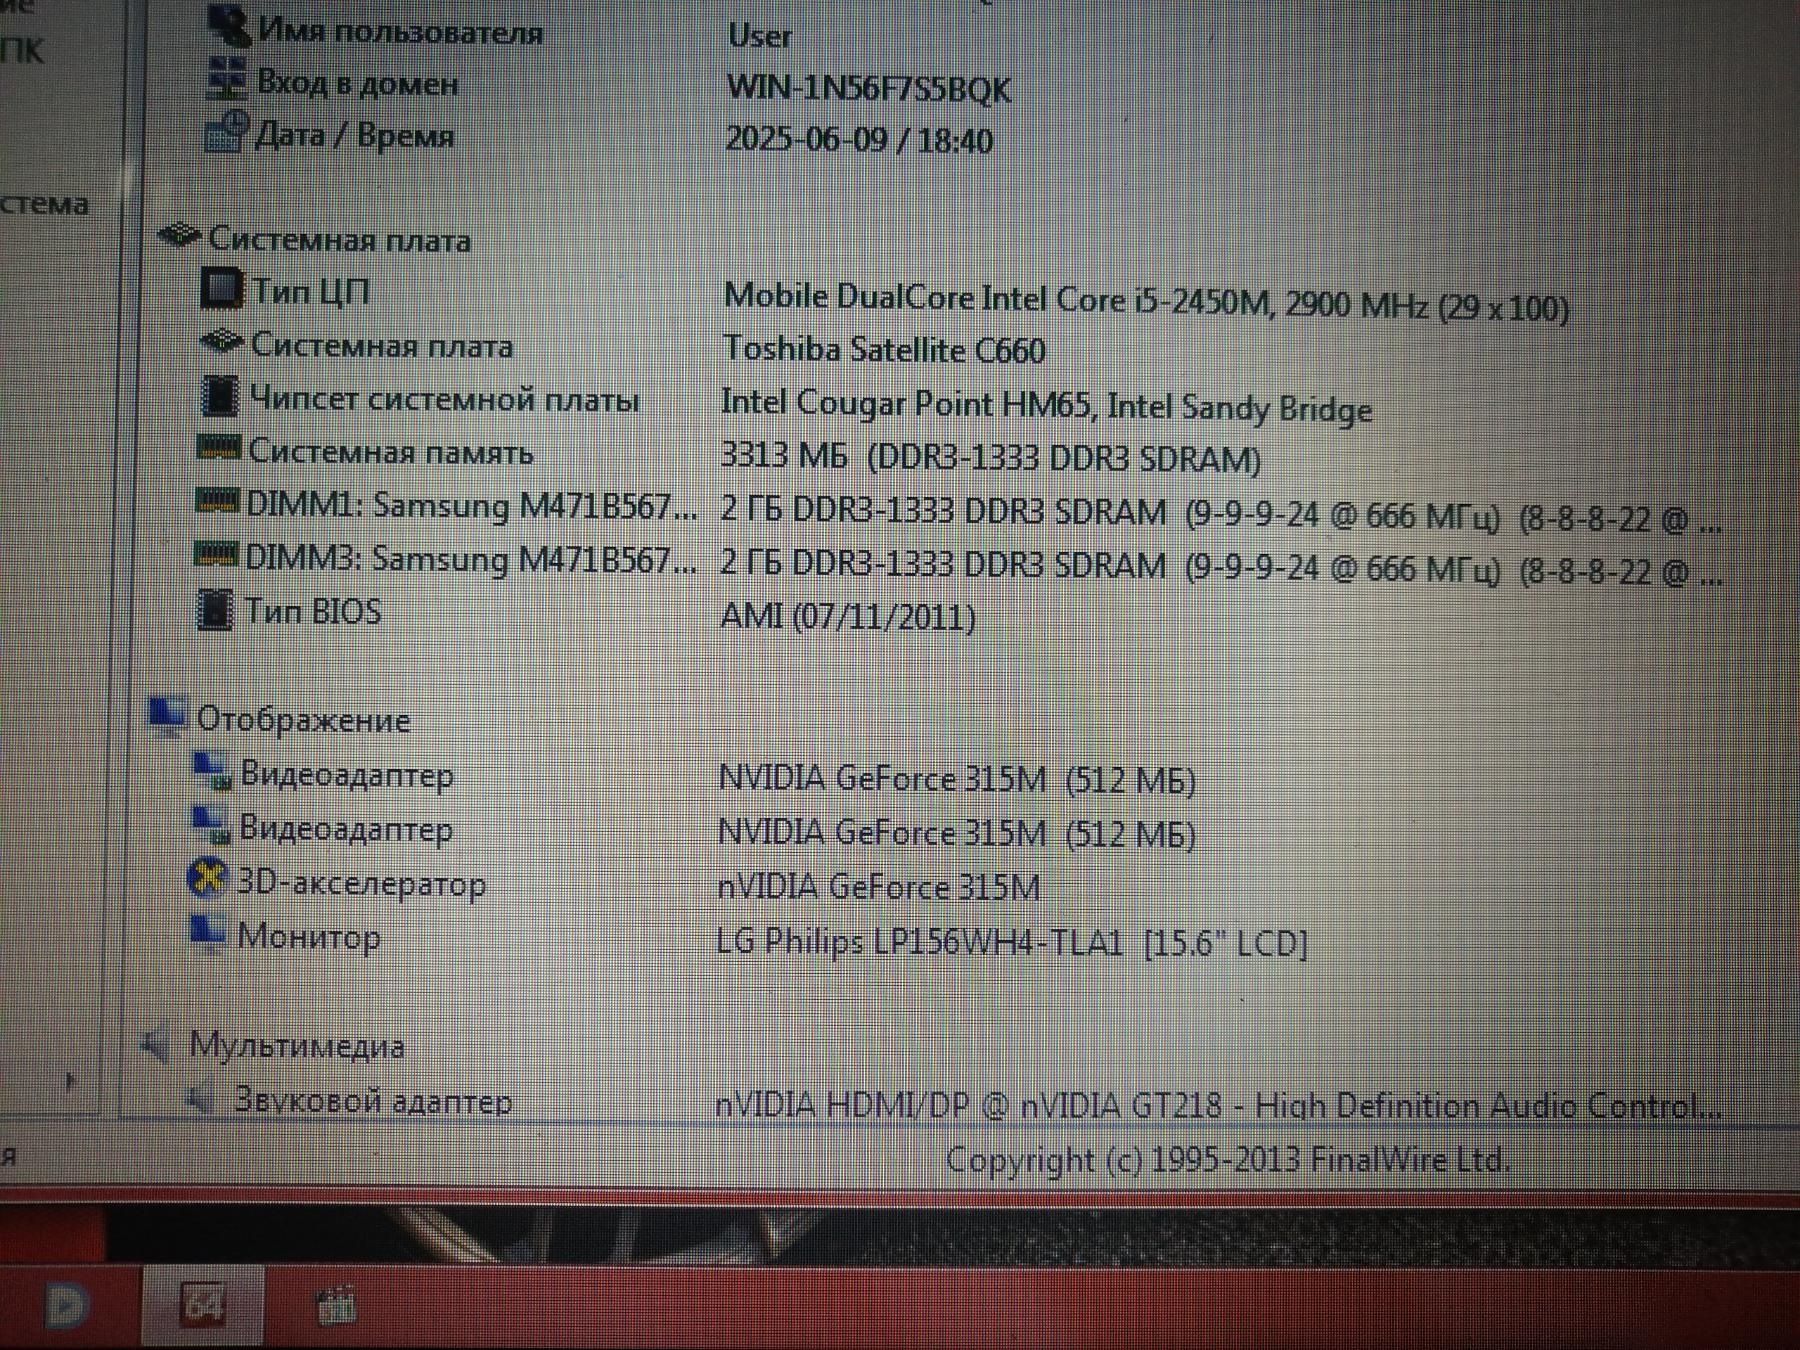Select the Вход в домен label
Image resolution: width=1800 pixels, height=1350 pixels.
(x=358, y=83)
